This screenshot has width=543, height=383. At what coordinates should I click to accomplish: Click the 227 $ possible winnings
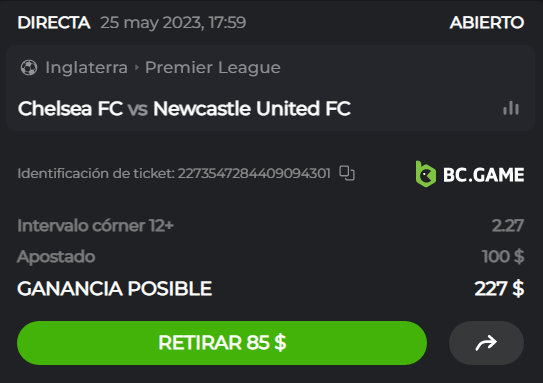click(499, 288)
